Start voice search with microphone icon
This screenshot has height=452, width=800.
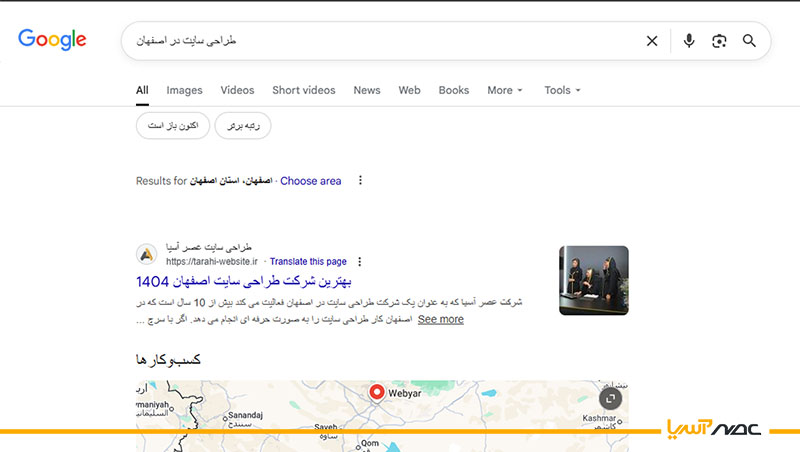[x=689, y=41]
